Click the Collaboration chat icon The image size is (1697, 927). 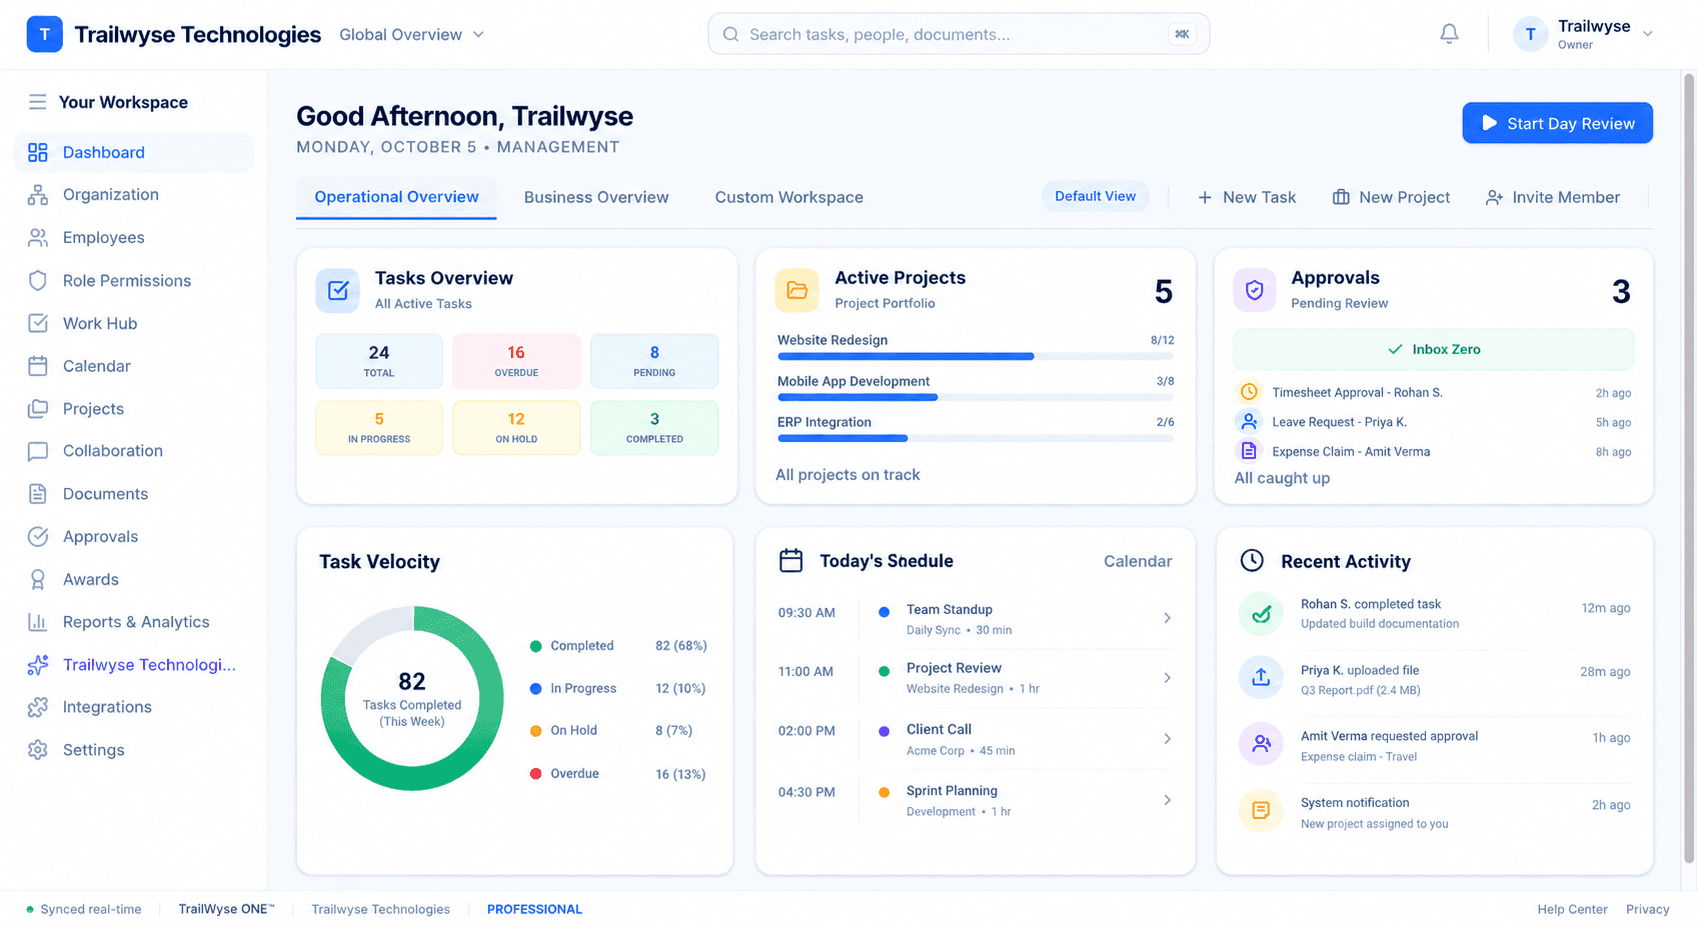[38, 451]
